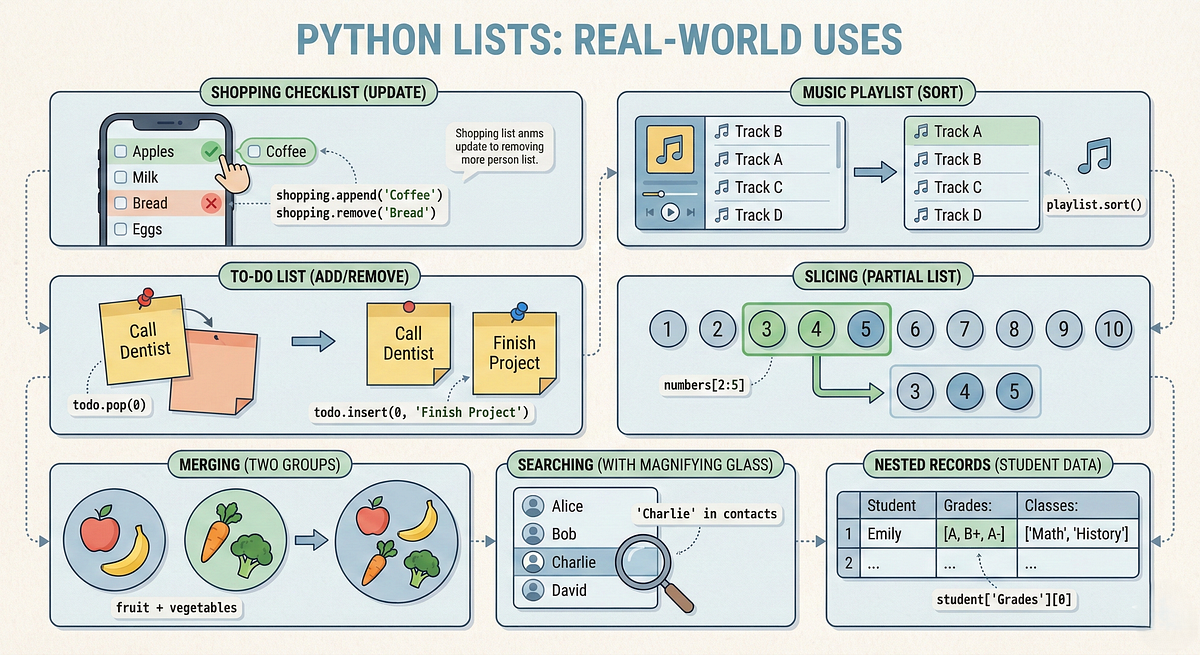
Task: Click the green checkmark beside Apples
Action: click(x=211, y=152)
